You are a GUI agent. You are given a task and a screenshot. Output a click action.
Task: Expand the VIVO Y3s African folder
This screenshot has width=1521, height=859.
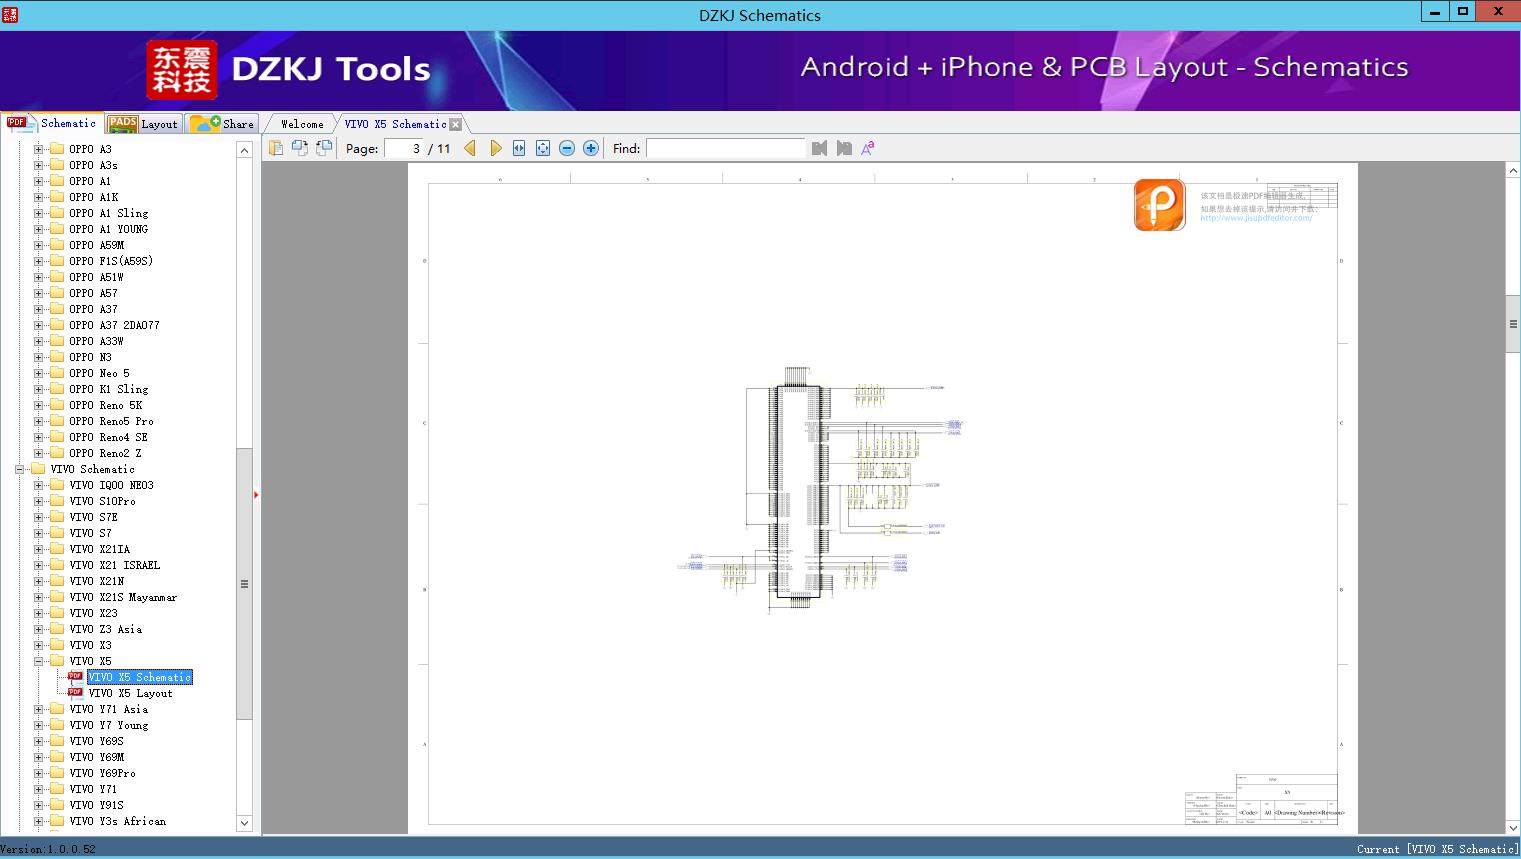pyautogui.click(x=39, y=821)
